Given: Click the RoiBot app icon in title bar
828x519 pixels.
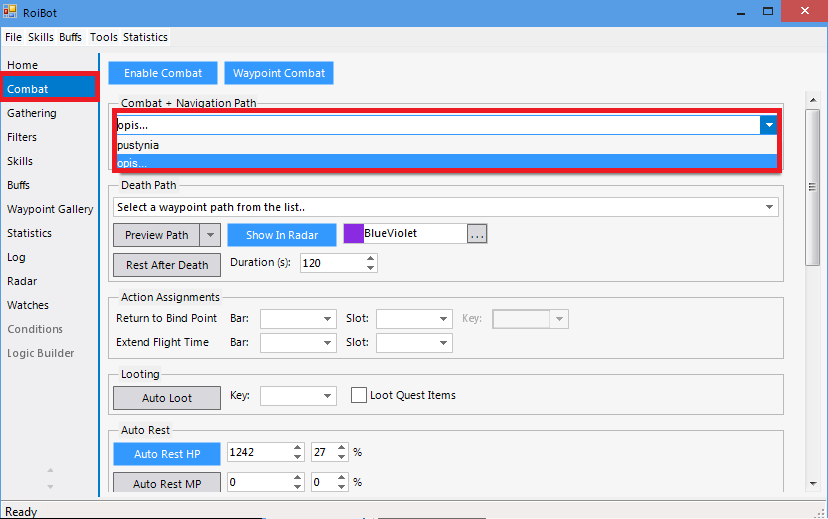Looking at the screenshot, I should pos(10,12).
